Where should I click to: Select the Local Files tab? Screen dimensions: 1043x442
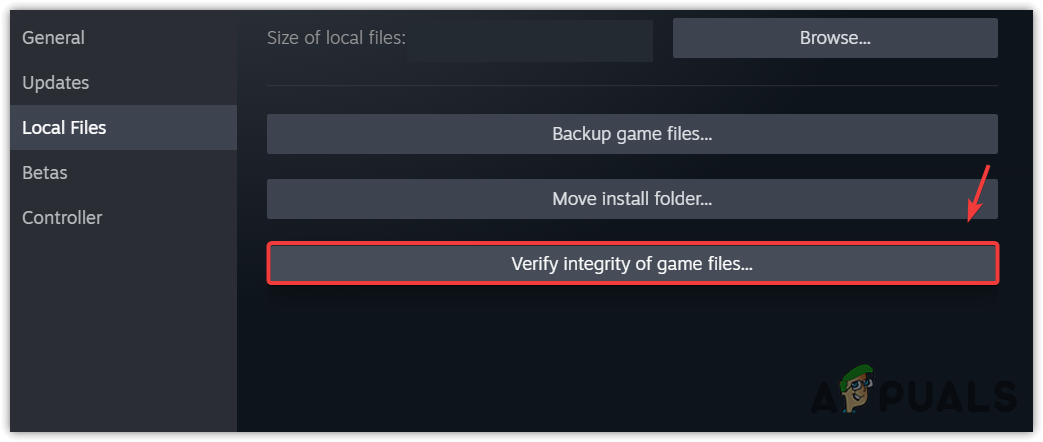pos(64,128)
